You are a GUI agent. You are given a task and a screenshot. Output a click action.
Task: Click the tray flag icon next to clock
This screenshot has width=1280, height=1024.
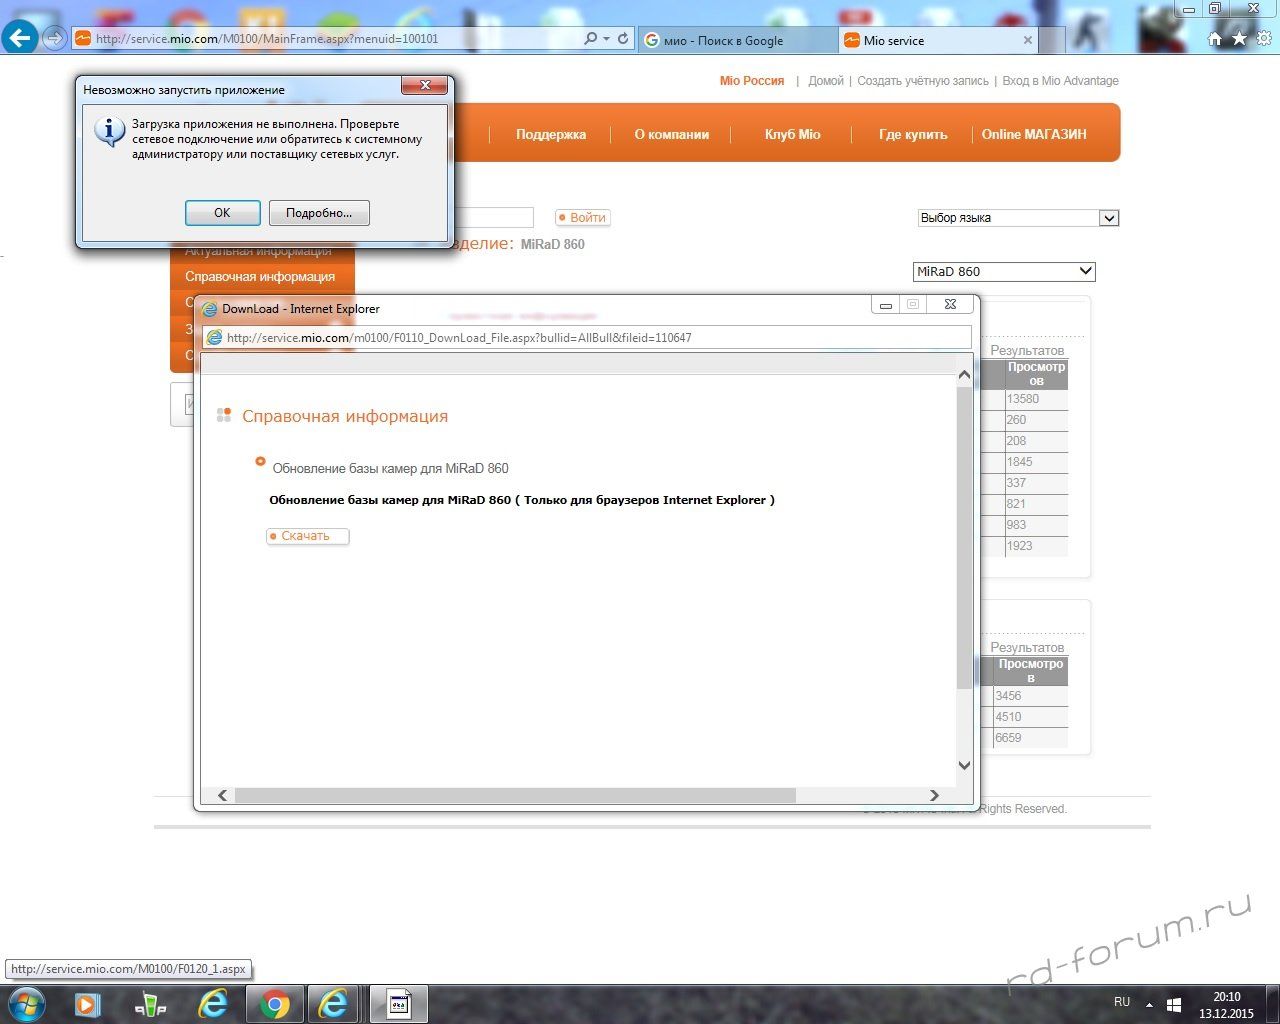(1174, 1004)
